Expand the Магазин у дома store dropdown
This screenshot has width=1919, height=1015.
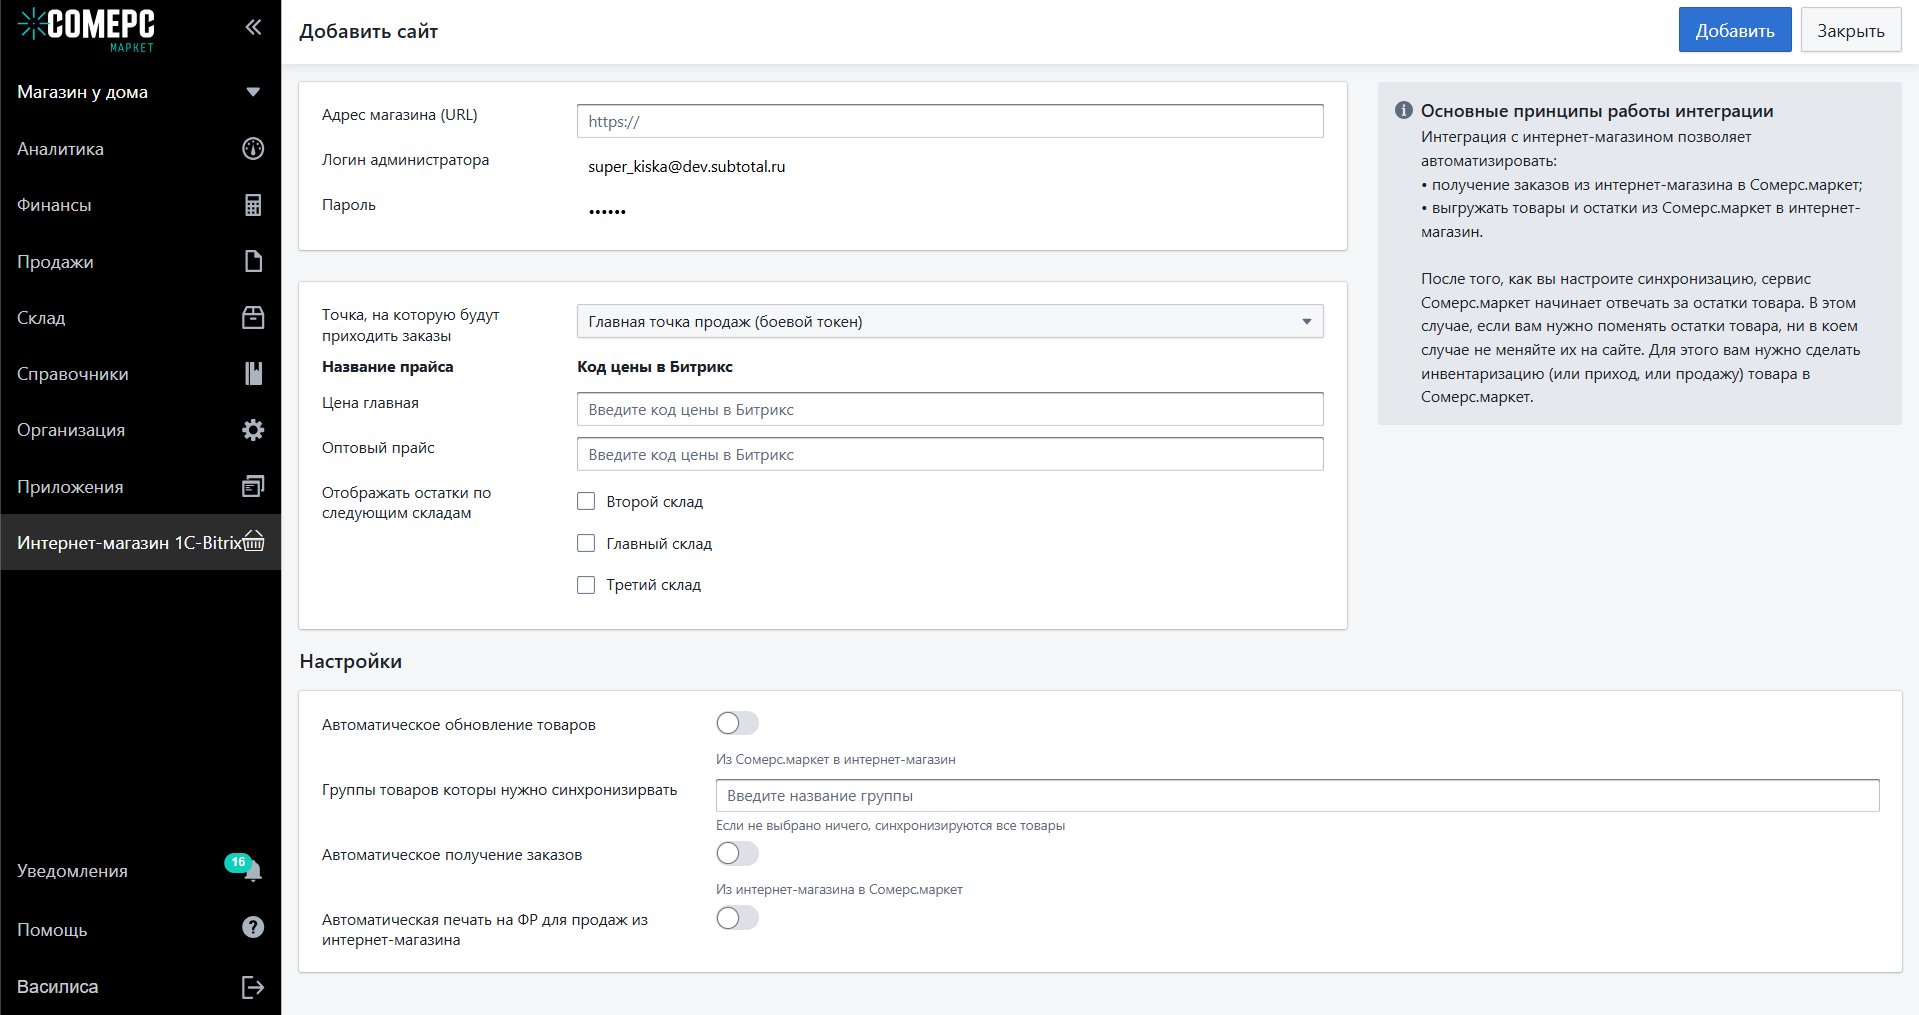[x=140, y=92]
